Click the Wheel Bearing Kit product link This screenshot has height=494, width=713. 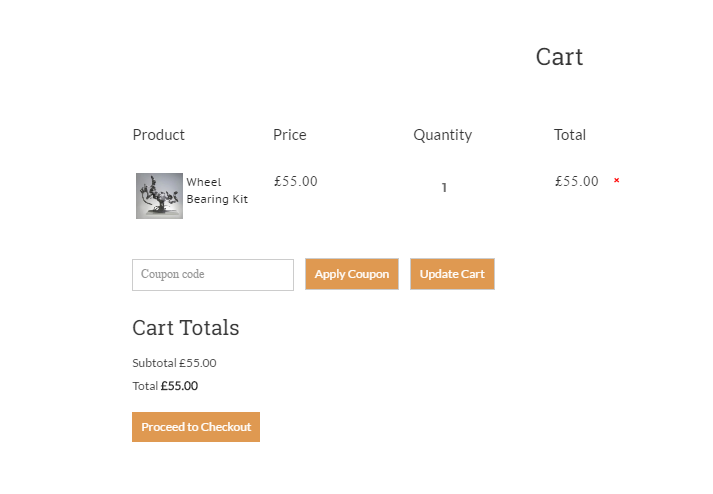tap(217, 190)
